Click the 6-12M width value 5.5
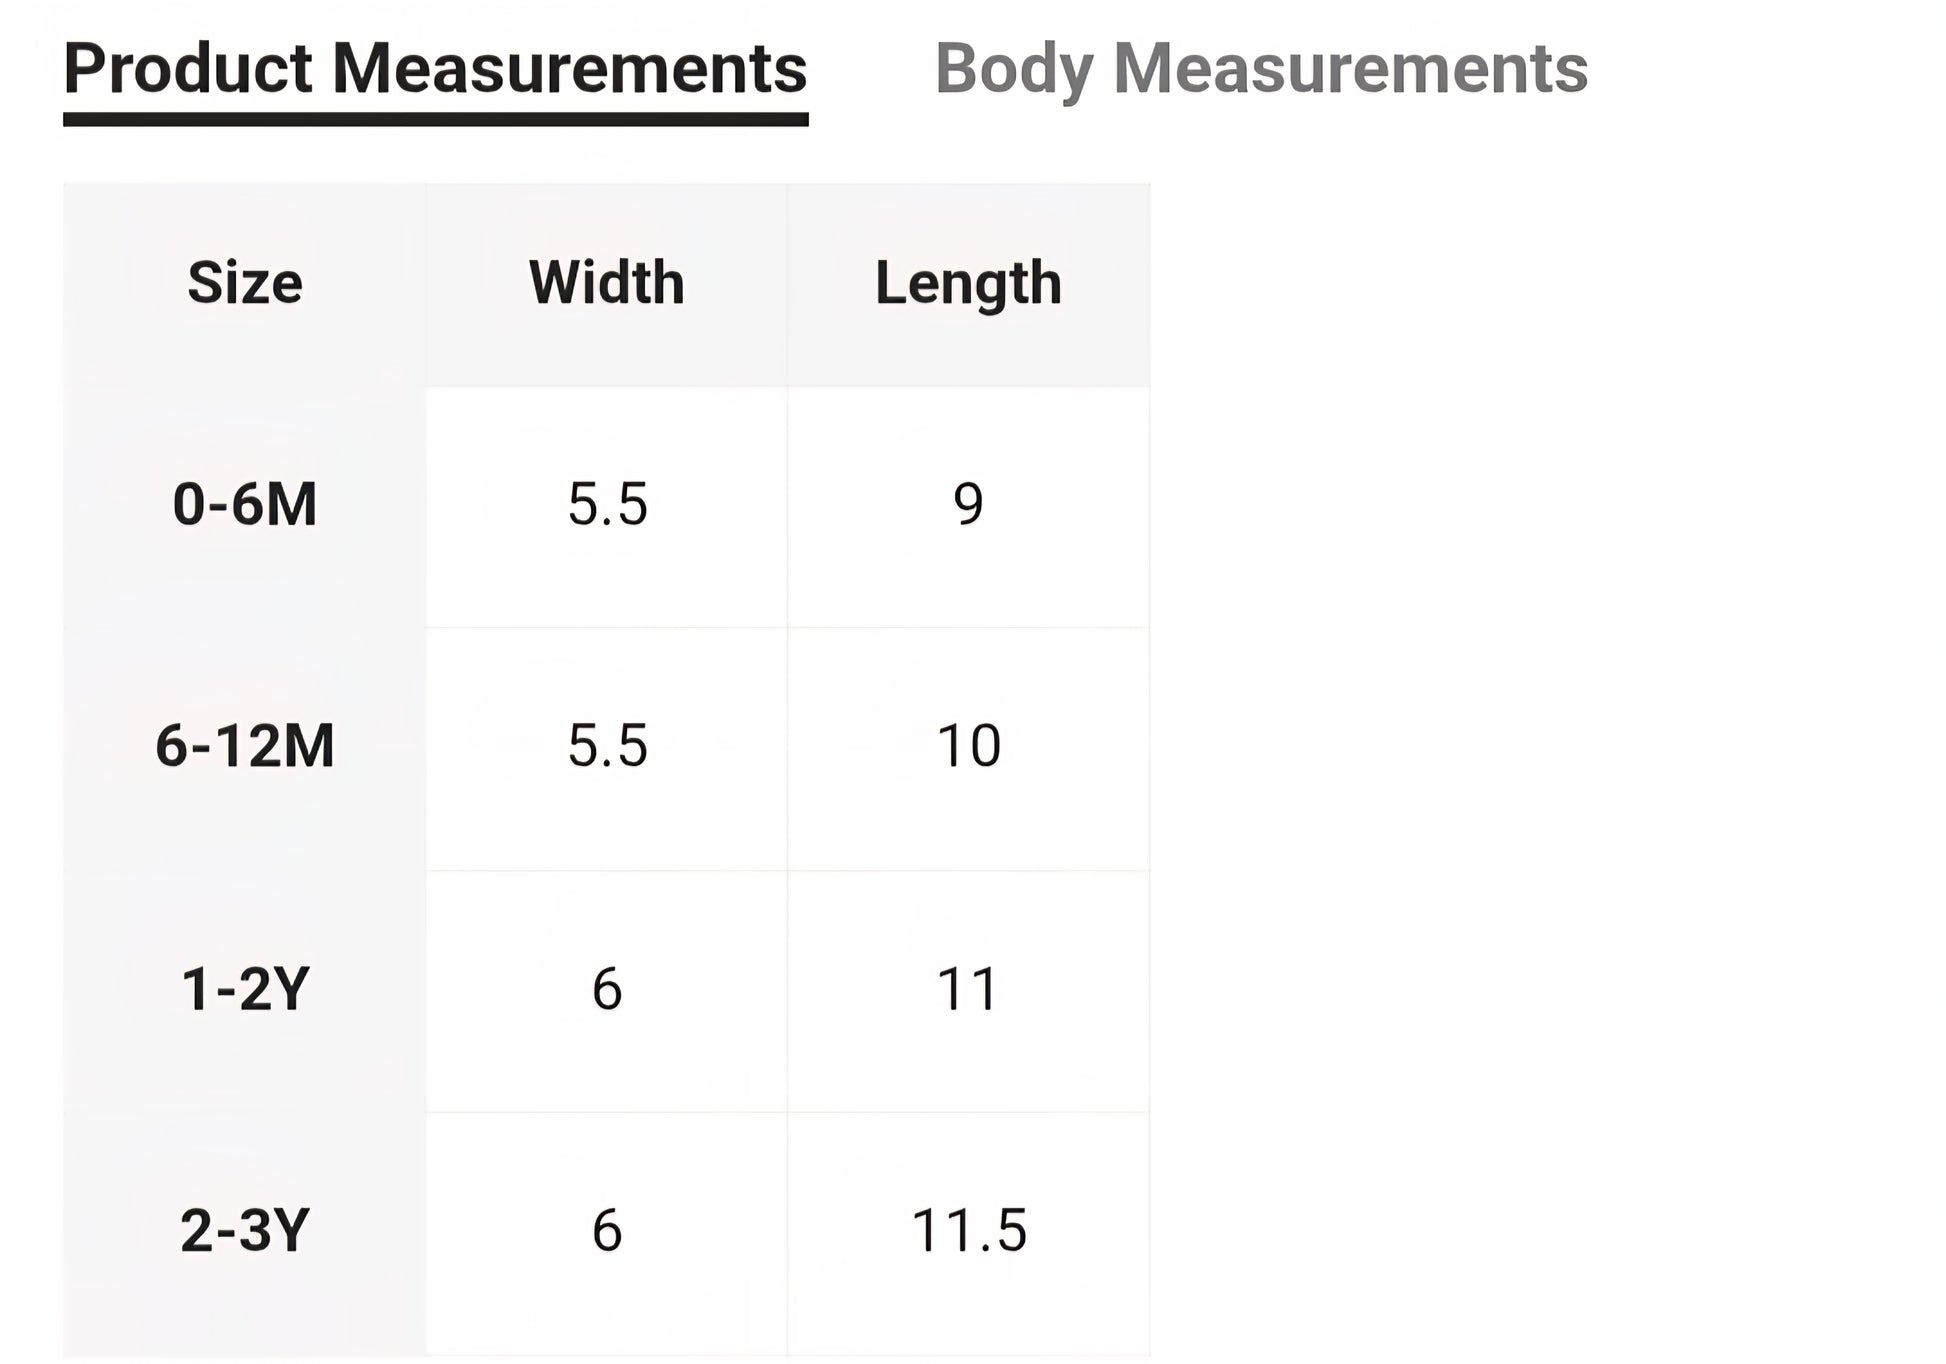The image size is (1946, 1364). coord(607,746)
